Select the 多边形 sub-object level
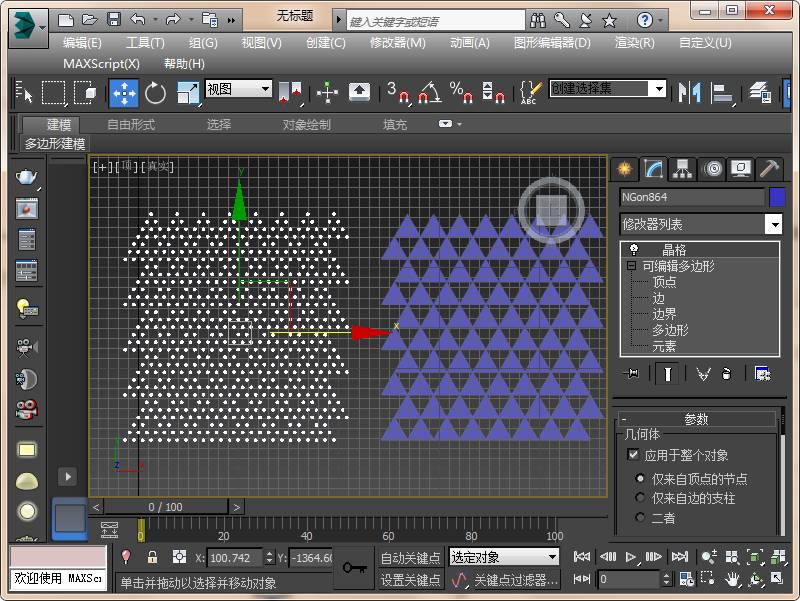Screen dimensions: 800x601 (670, 330)
